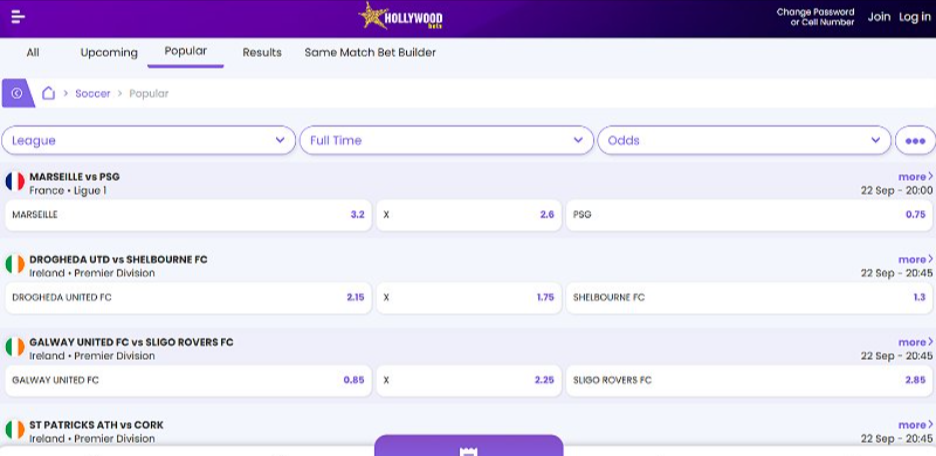
Task: Go to home via house icon
Action: click(48, 93)
